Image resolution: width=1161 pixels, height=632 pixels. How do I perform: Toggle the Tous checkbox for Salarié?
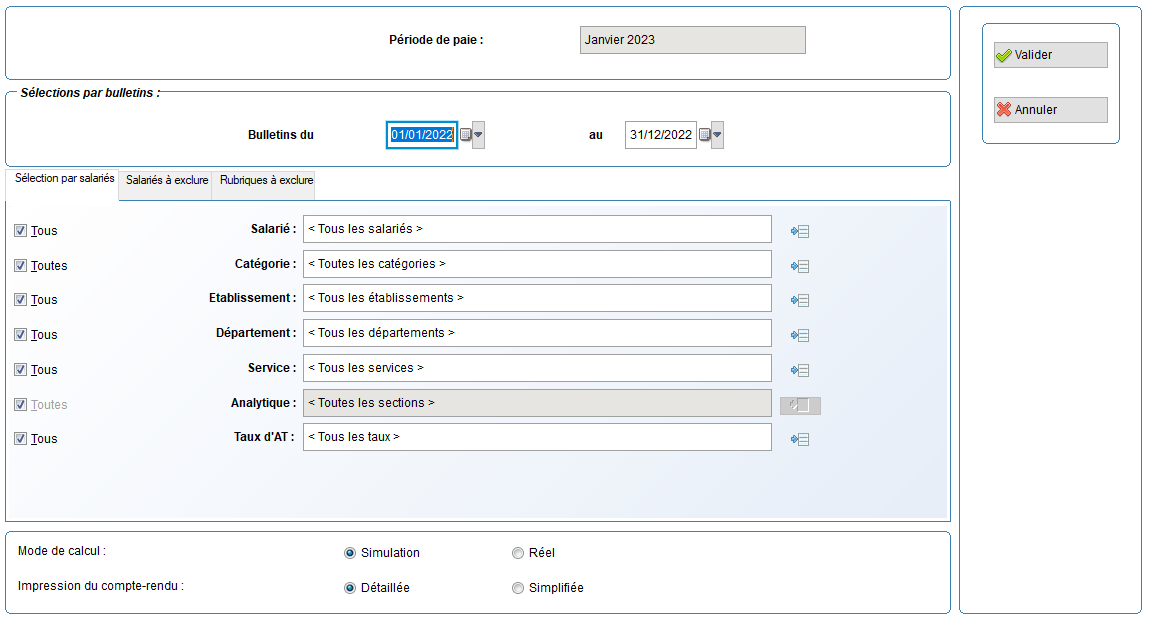tap(21, 231)
